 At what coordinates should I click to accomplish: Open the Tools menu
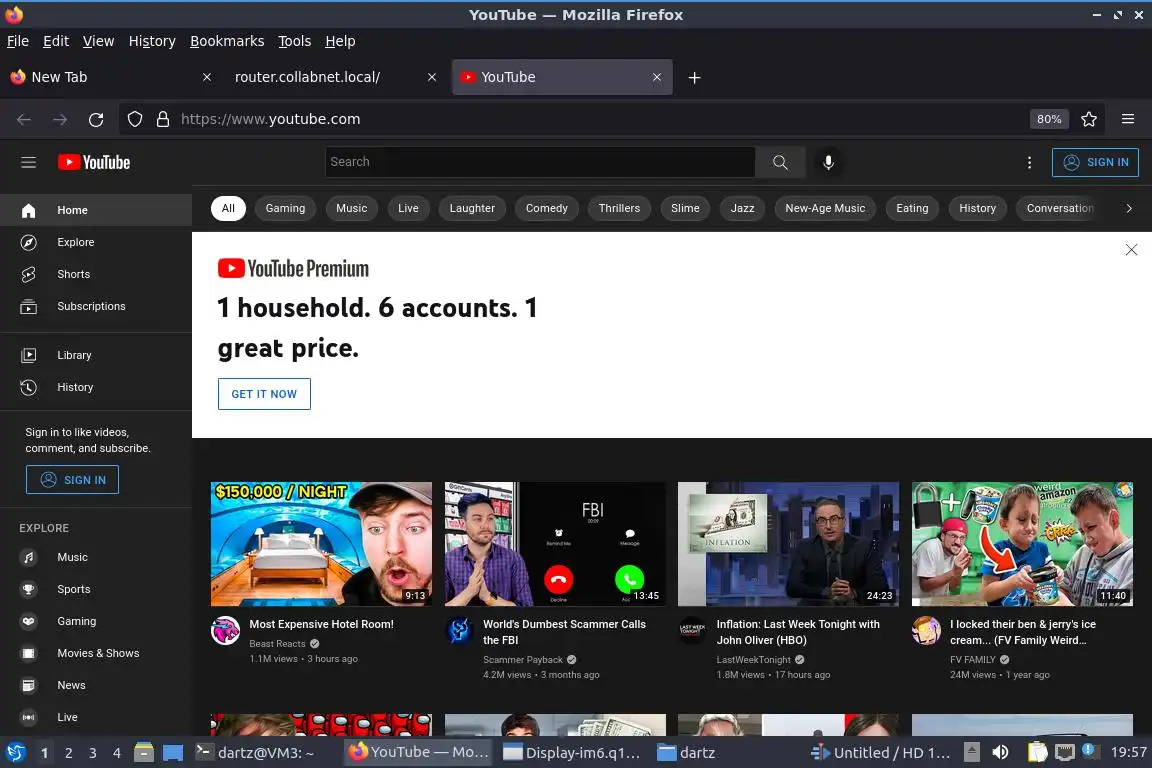click(295, 41)
